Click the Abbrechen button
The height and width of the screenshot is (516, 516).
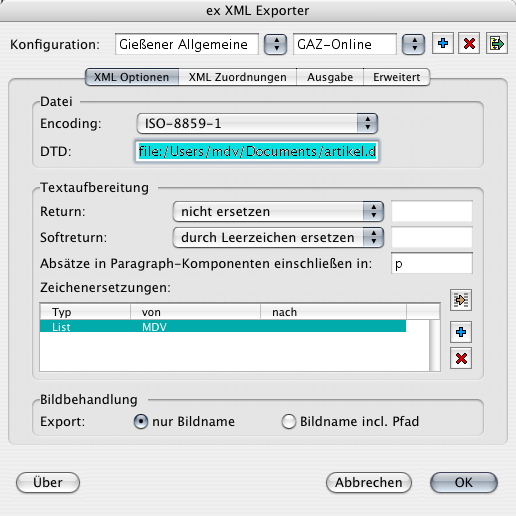369,482
